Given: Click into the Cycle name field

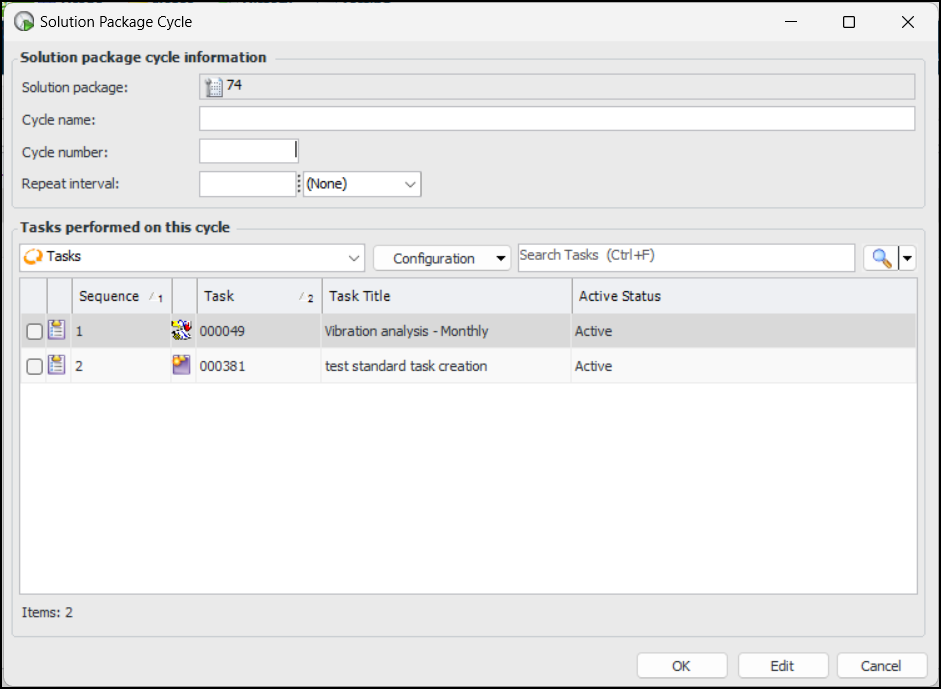Looking at the screenshot, I should [x=557, y=119].
